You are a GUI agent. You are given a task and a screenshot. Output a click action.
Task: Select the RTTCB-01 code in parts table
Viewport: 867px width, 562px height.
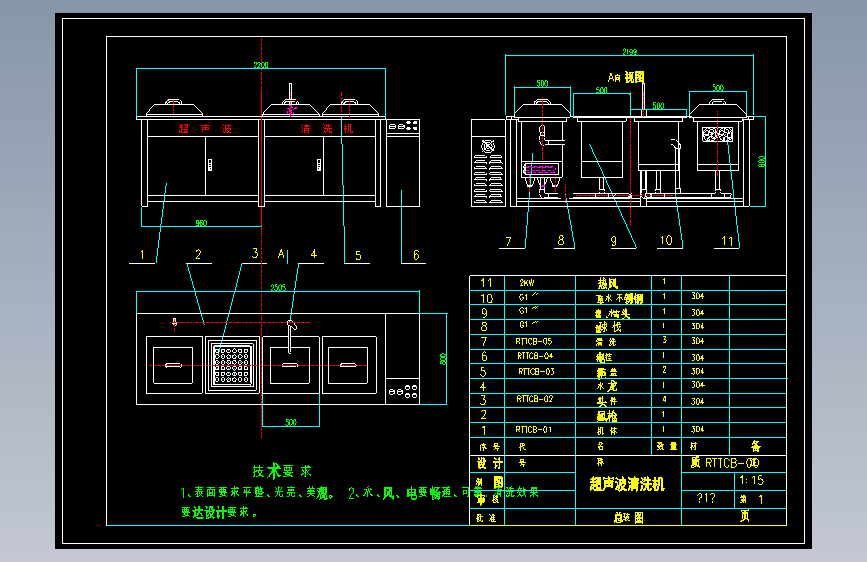coord(534,429)
